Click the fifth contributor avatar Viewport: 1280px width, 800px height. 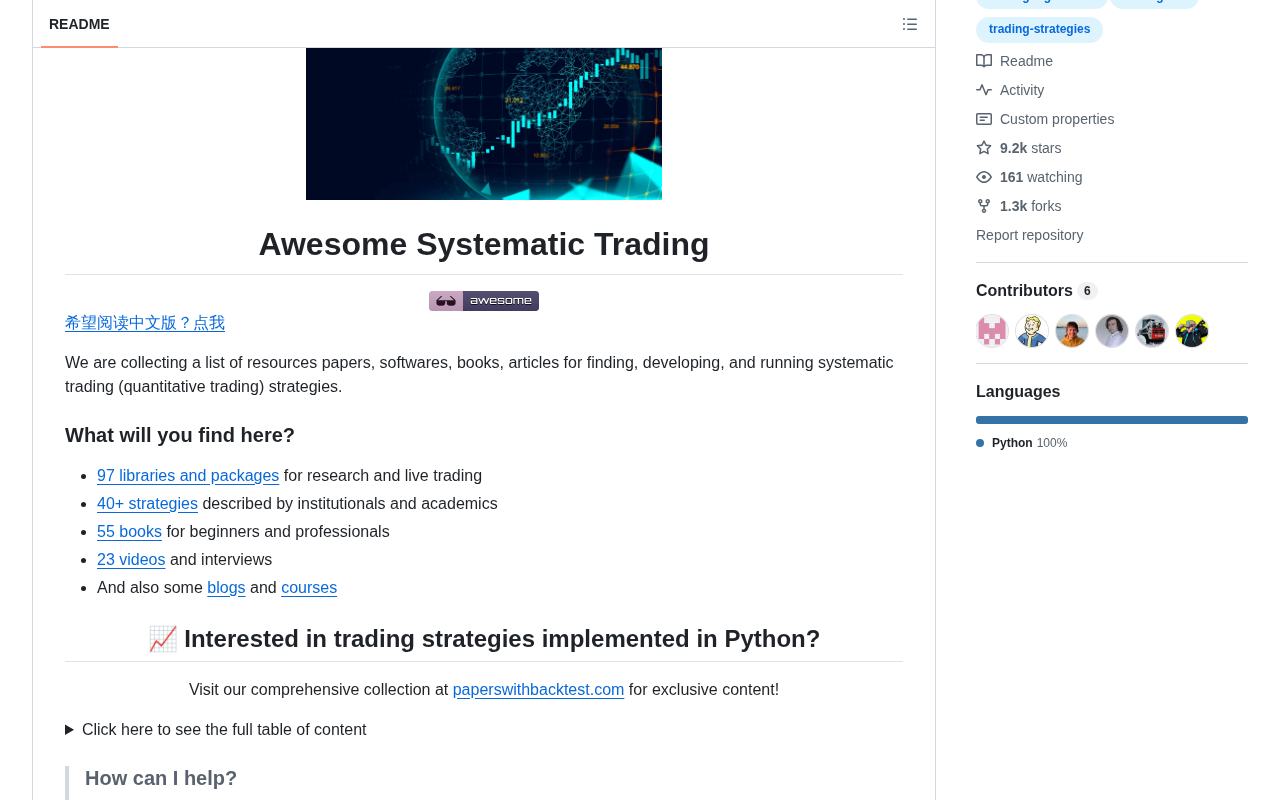pyautogui.click(x=1152, y=331)
